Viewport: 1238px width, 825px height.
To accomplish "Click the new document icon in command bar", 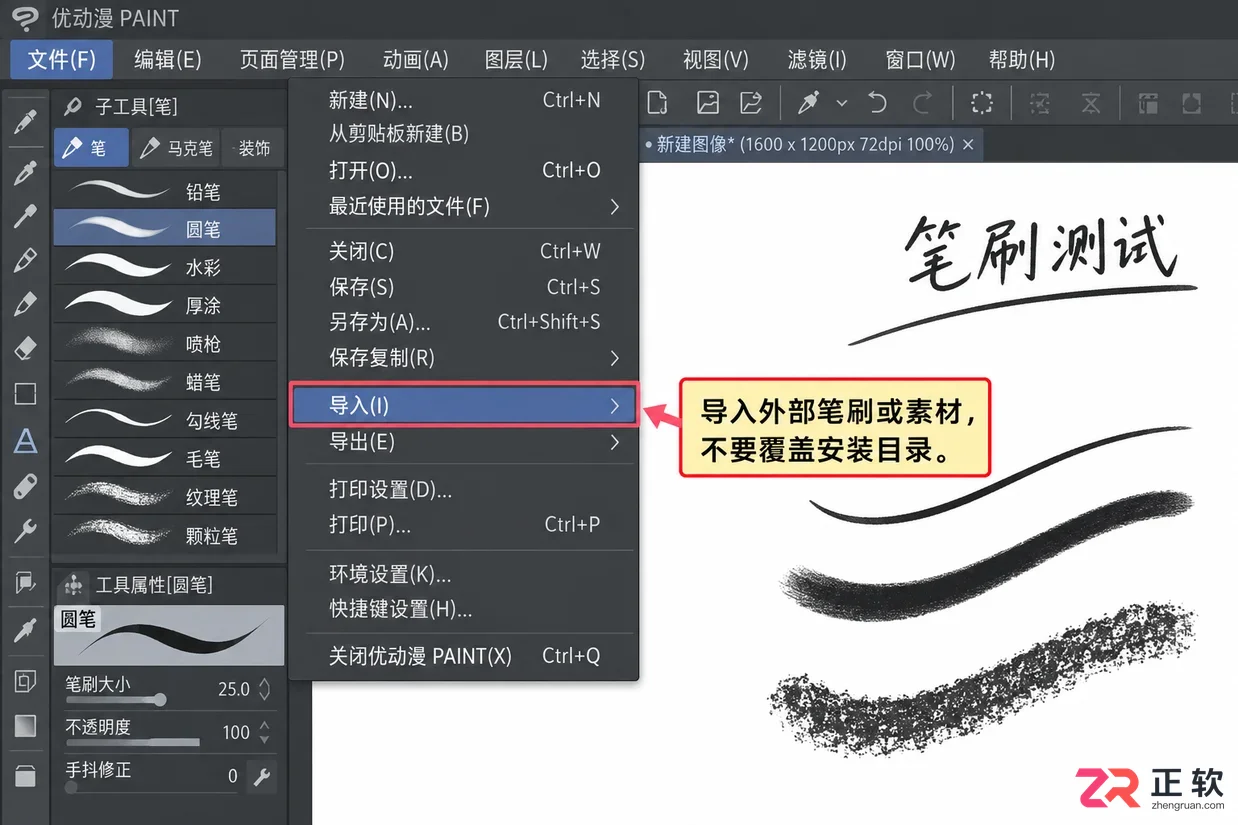I will click(657, 103).
